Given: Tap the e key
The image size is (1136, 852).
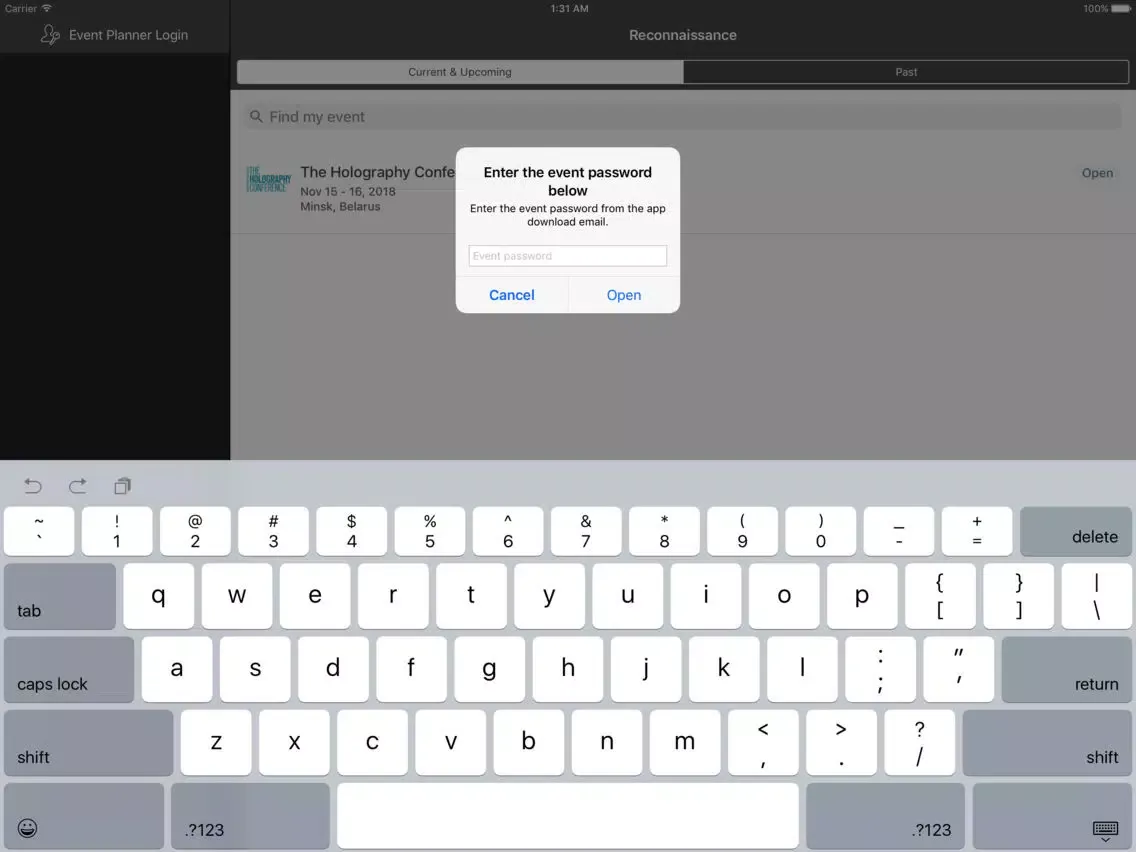Looking at the screenshot, I should tap(315, 596).
